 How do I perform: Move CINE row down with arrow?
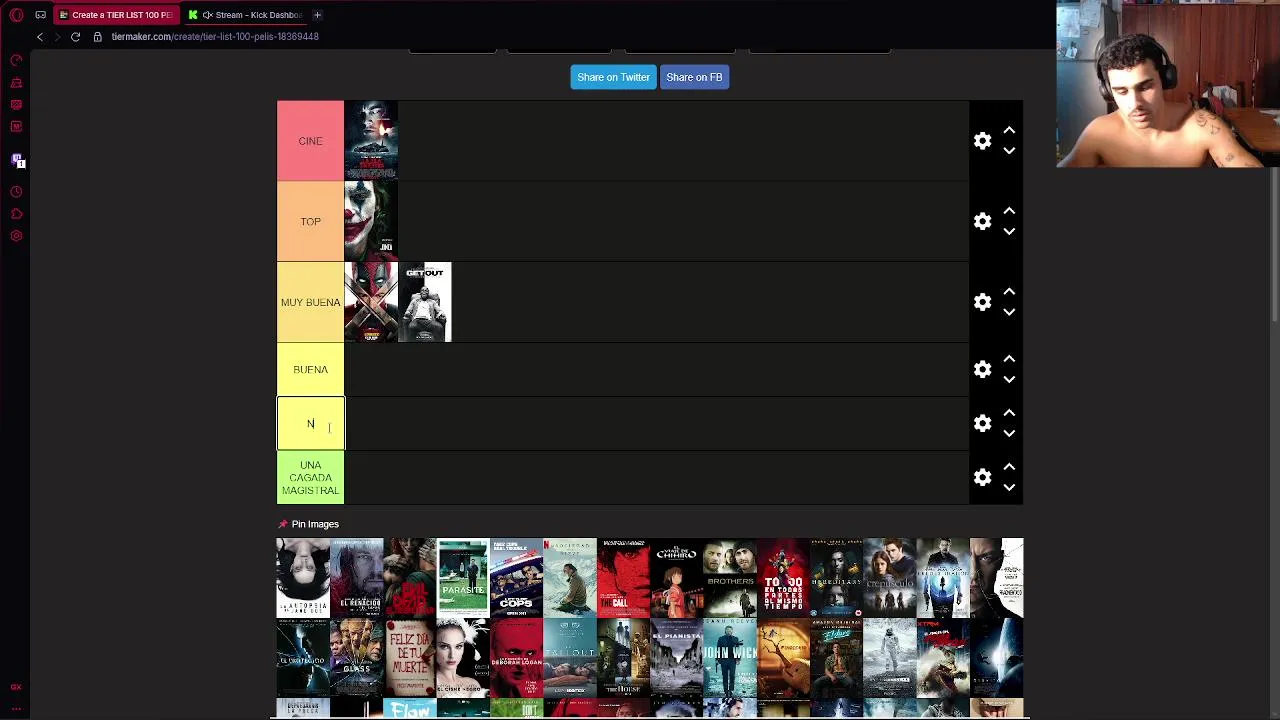1009,151
